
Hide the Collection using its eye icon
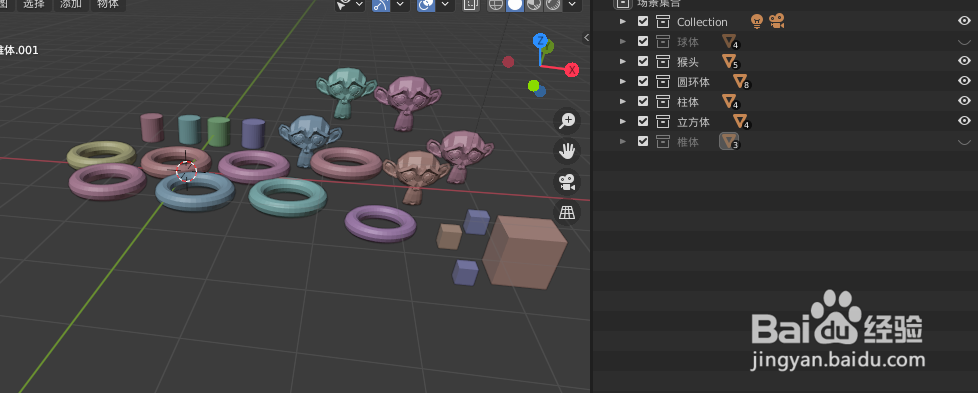[x=964, y=21]
